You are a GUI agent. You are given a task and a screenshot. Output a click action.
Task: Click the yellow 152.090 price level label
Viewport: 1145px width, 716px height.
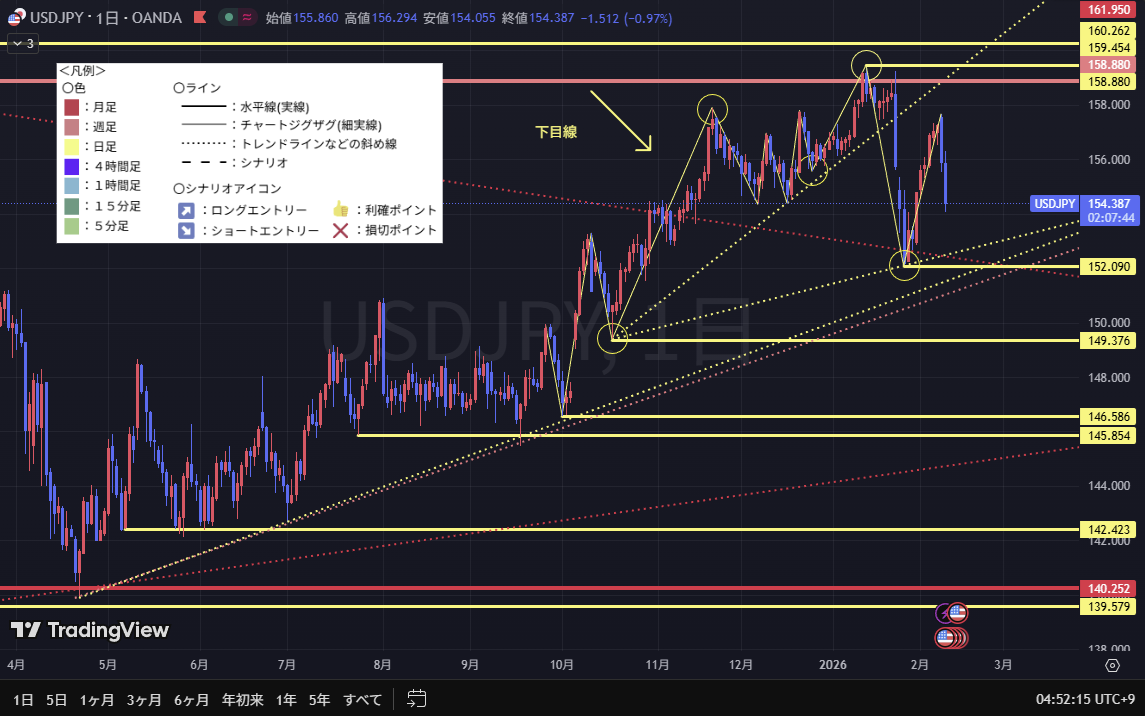point(1107,266)
